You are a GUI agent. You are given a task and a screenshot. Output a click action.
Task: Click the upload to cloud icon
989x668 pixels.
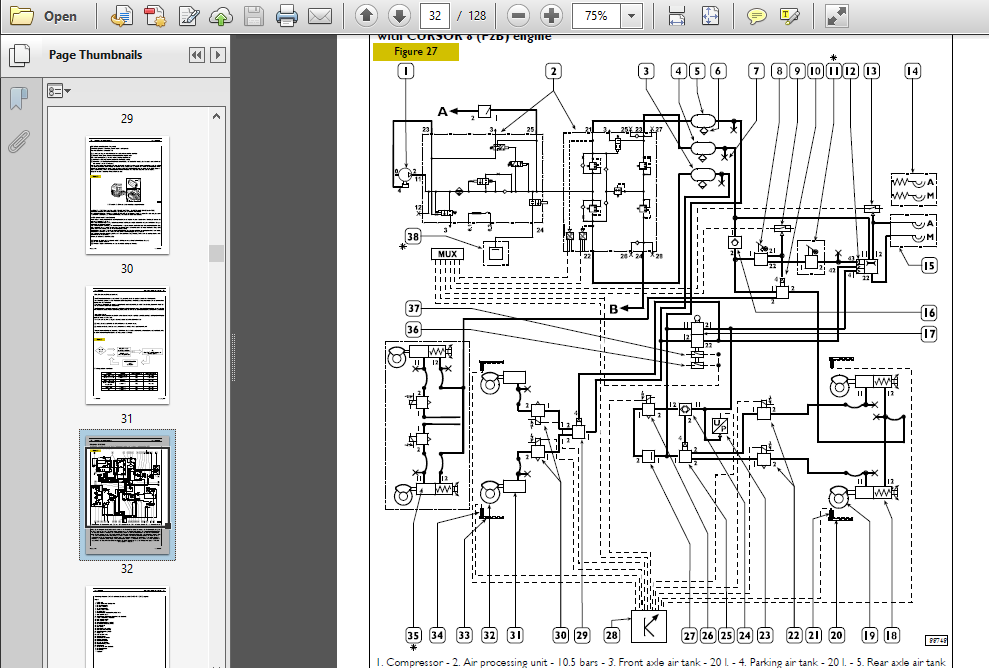pyautogui.click(x=221, y=16)
